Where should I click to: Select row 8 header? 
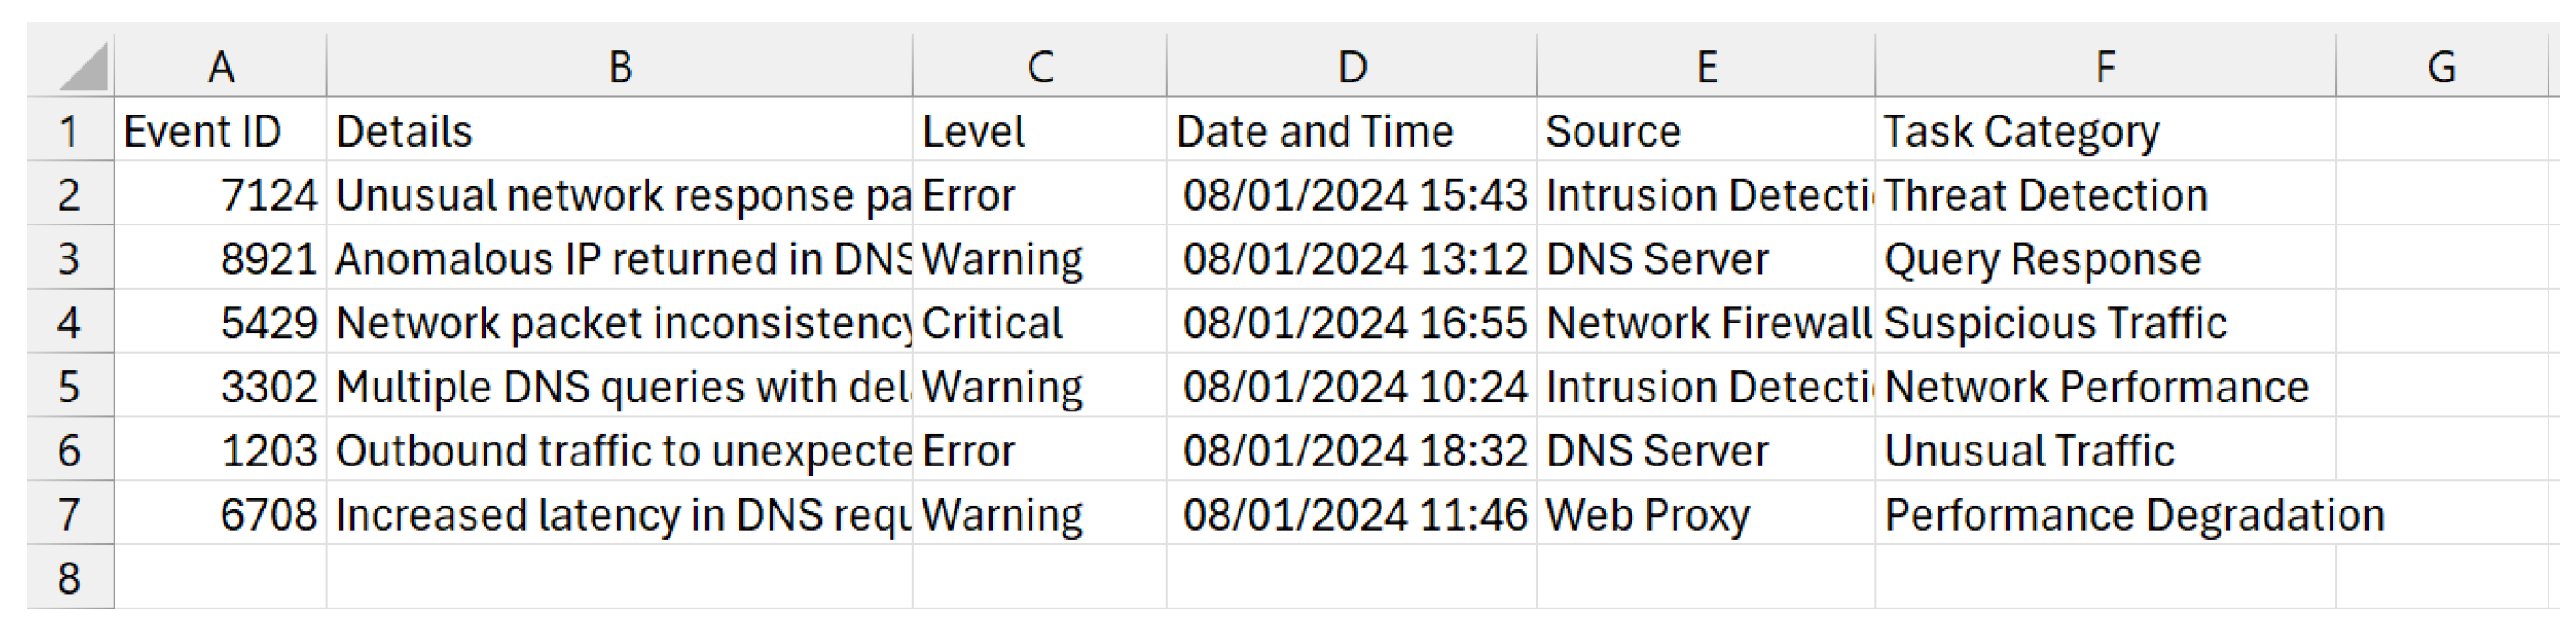point(69,578)
